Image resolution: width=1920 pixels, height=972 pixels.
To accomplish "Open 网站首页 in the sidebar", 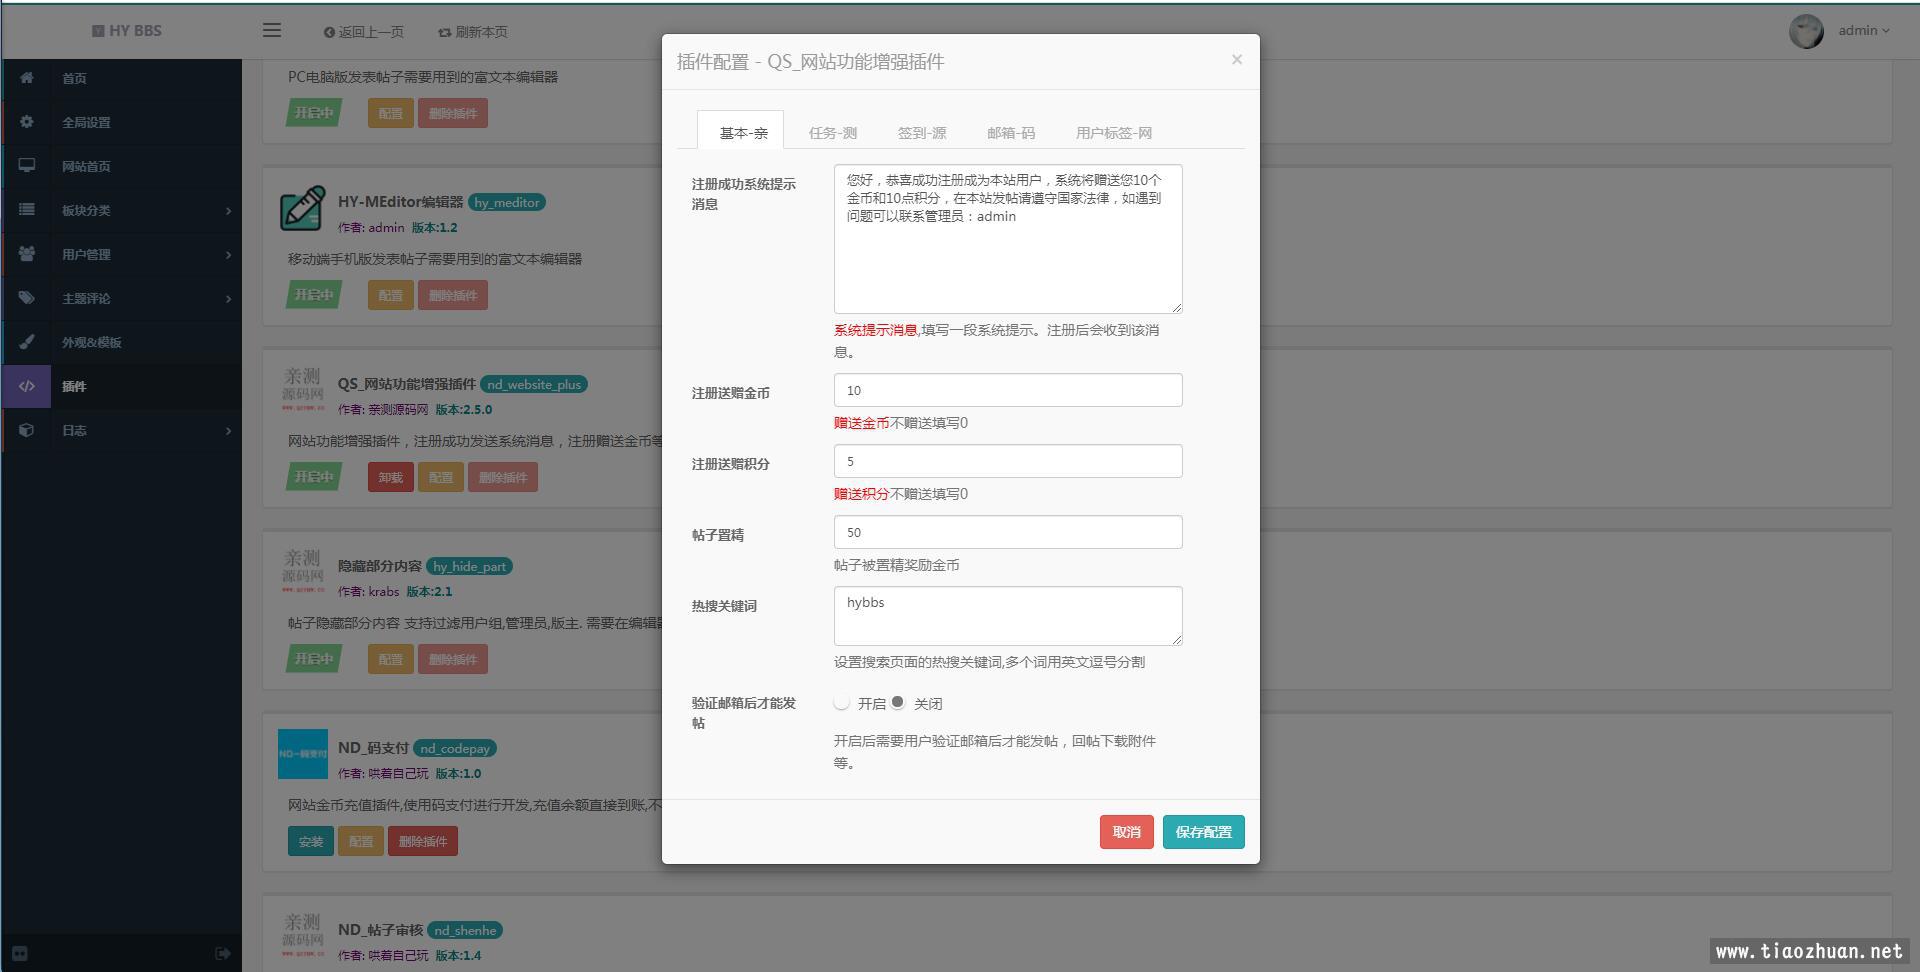I will click(x=86, y=166).
